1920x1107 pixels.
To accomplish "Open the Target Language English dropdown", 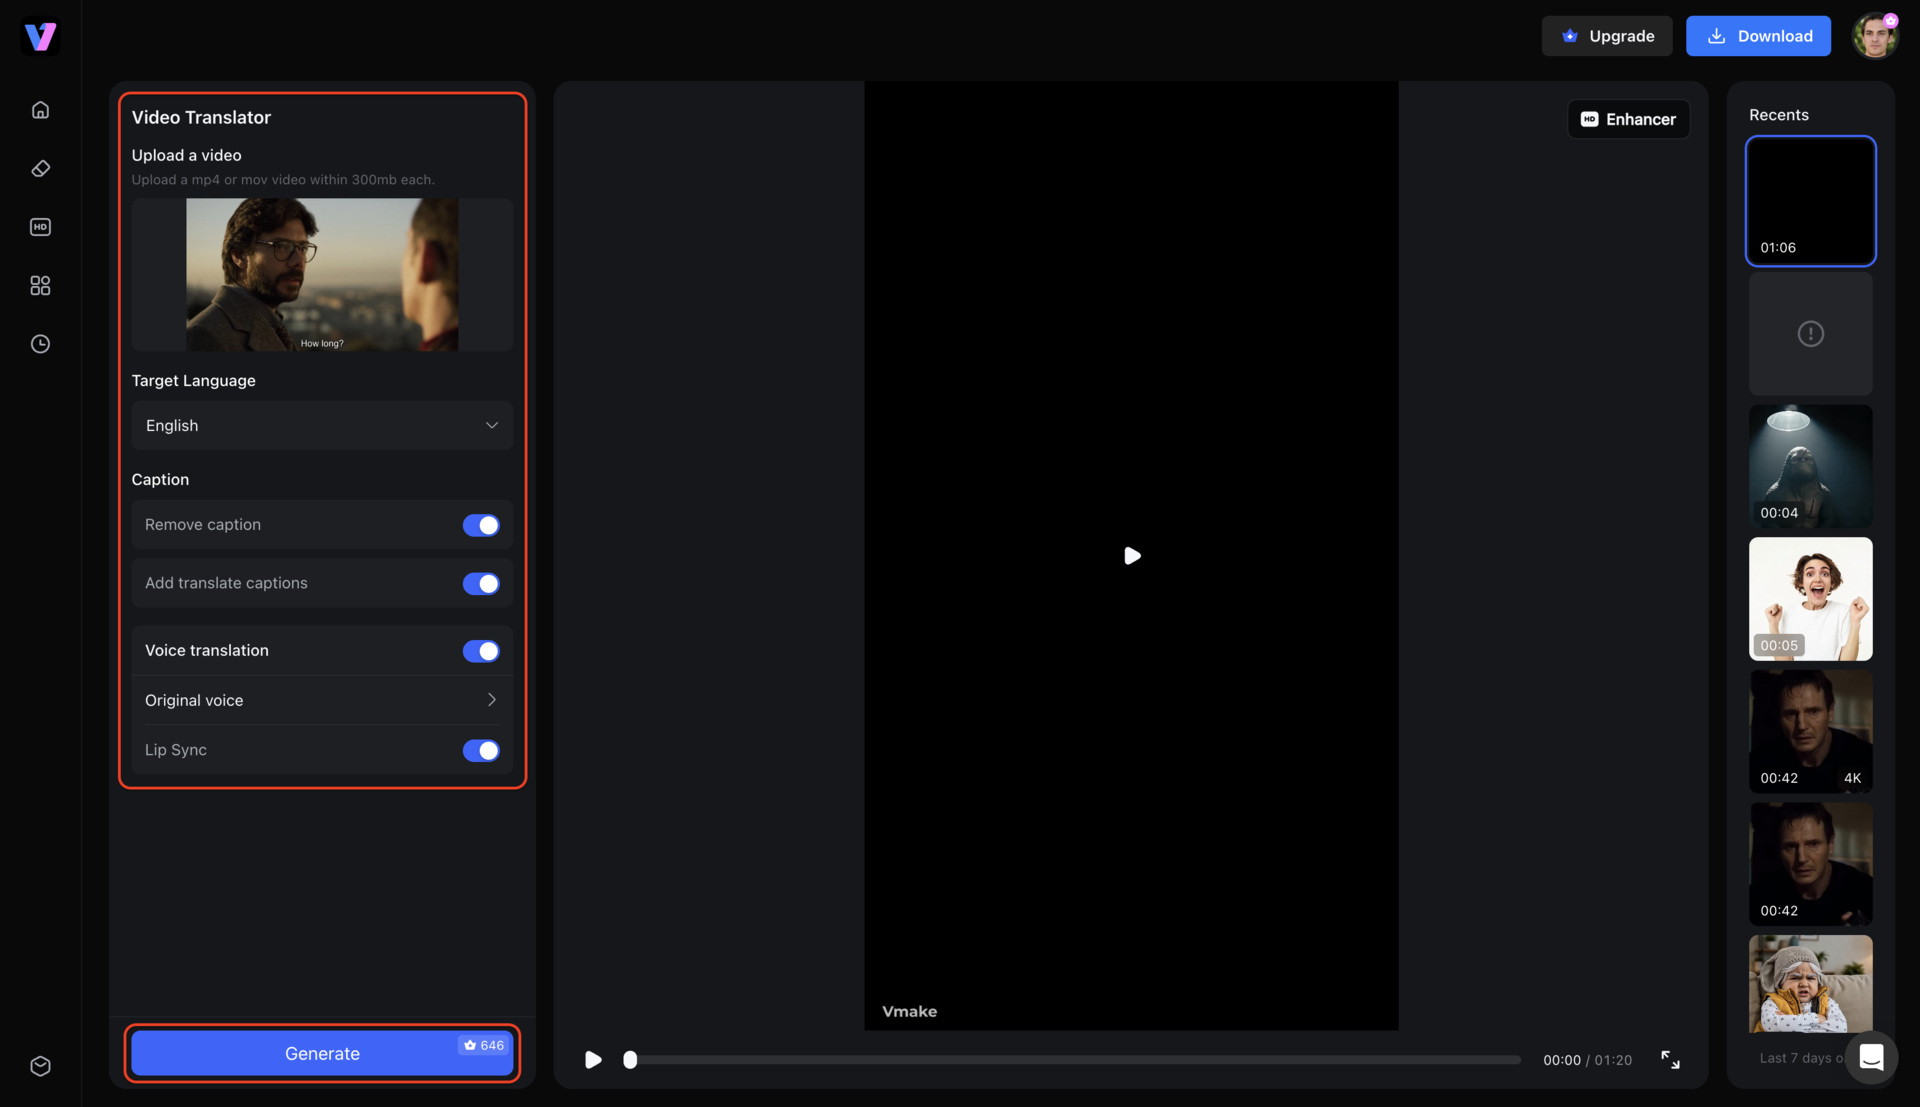I will pyautogui.click(x=322, y=426).
